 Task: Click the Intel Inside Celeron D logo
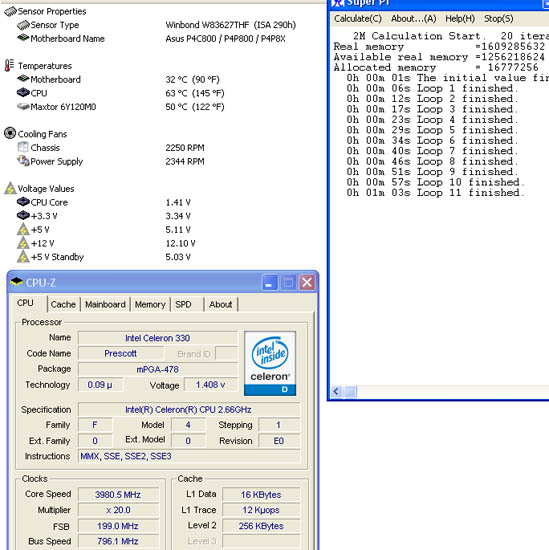[270, 363]
